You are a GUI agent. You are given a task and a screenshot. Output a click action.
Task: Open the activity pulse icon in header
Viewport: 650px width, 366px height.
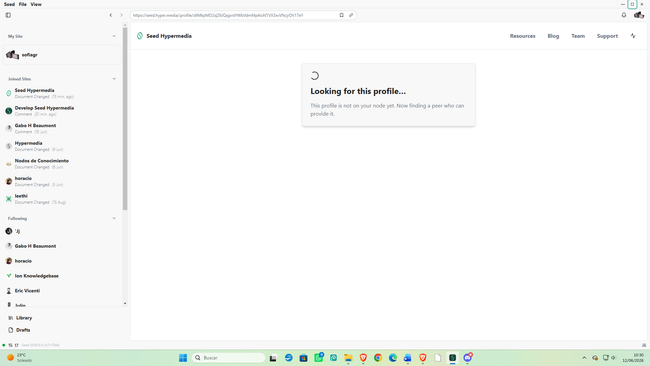tap(633, 36)
